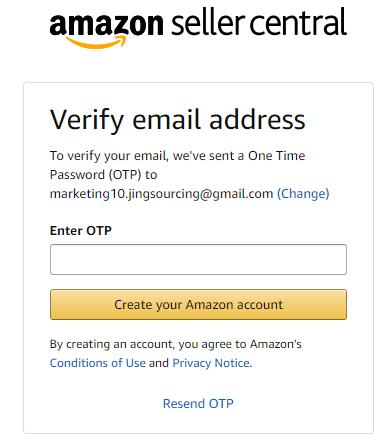Screen dimensions: 374x436
Task: Click the Amazon's word in agreement text
Action: (276, 344)
